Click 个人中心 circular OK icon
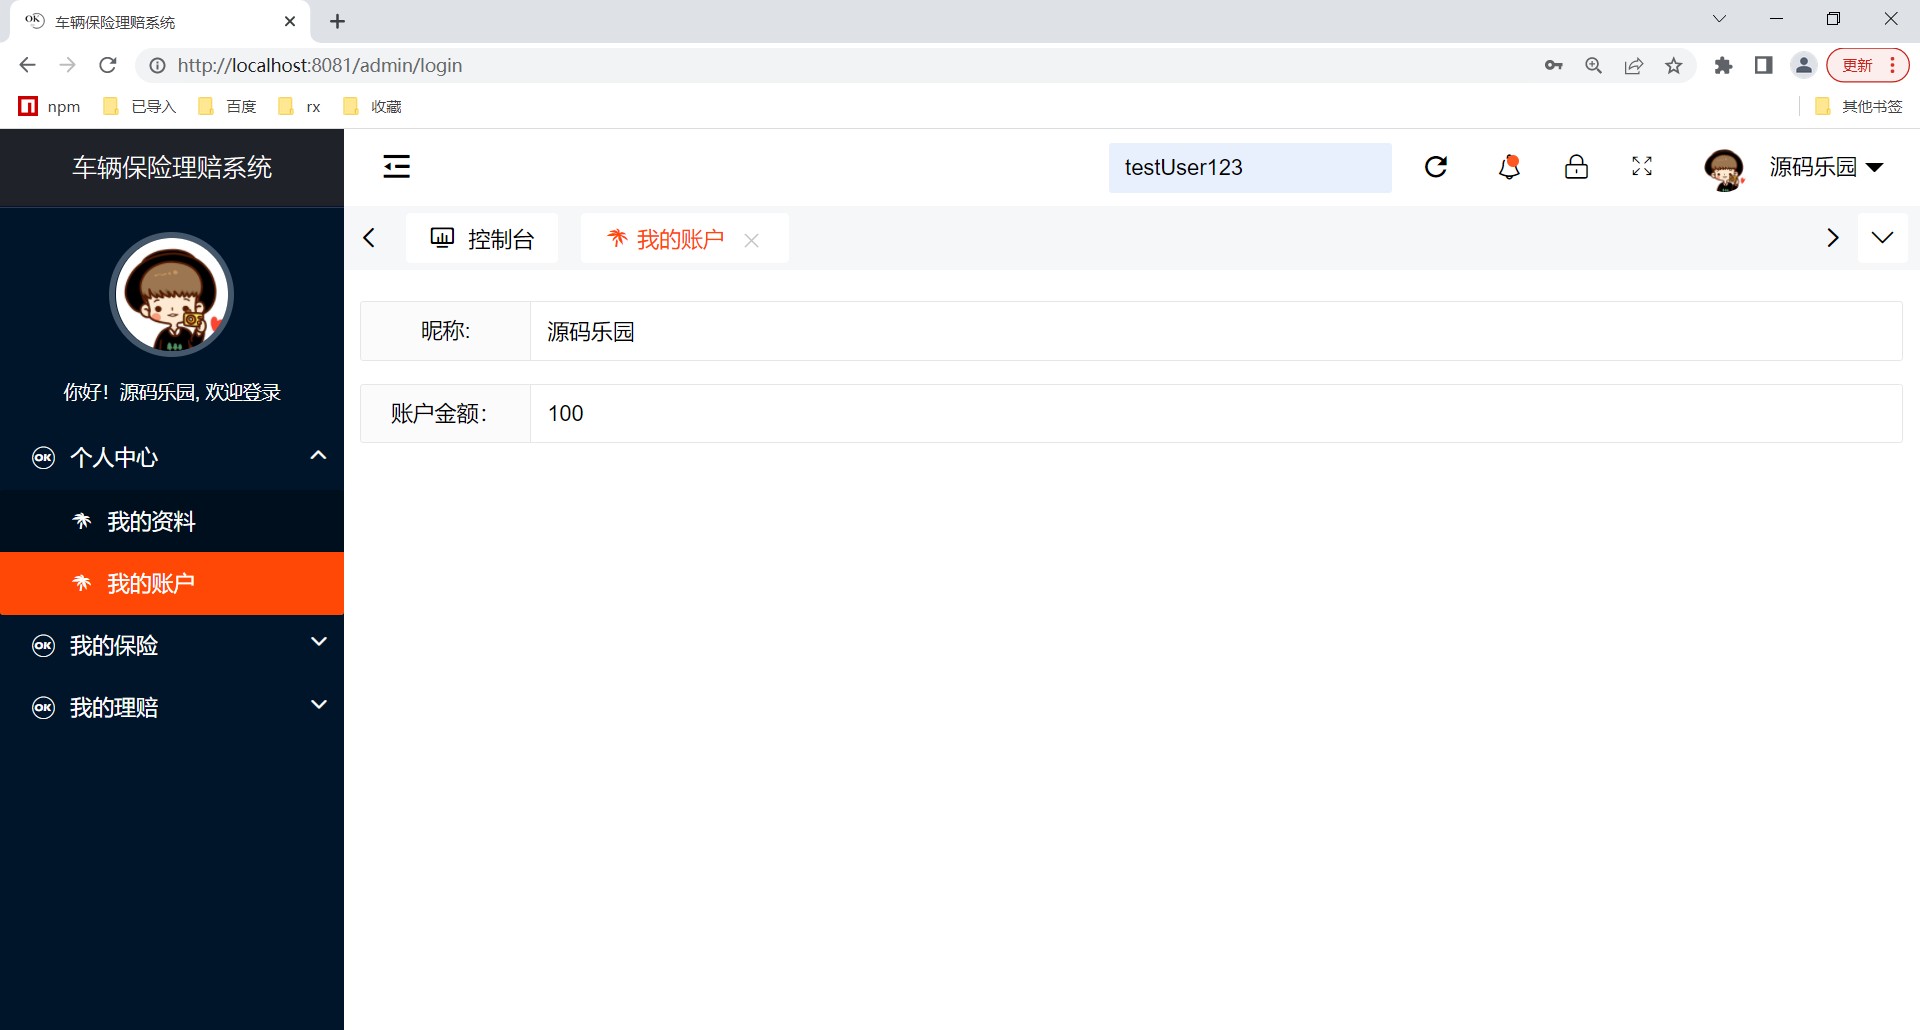The height and width of the screenshot is (1030, 1920). click(x=43, y=457)
